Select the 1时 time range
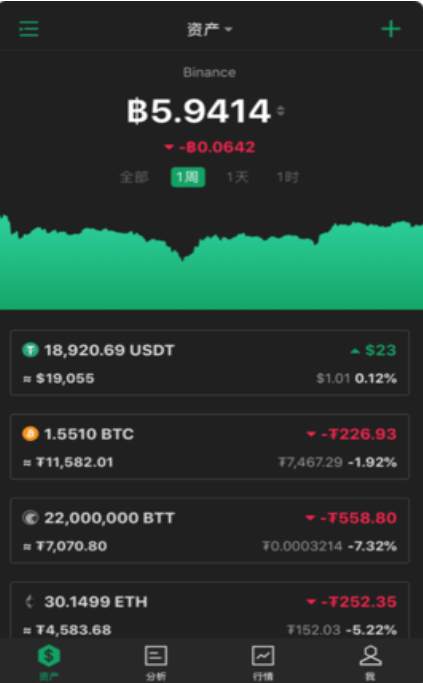Image resolution: width=423 pixels, height=683 pixels. pos(288,177)
